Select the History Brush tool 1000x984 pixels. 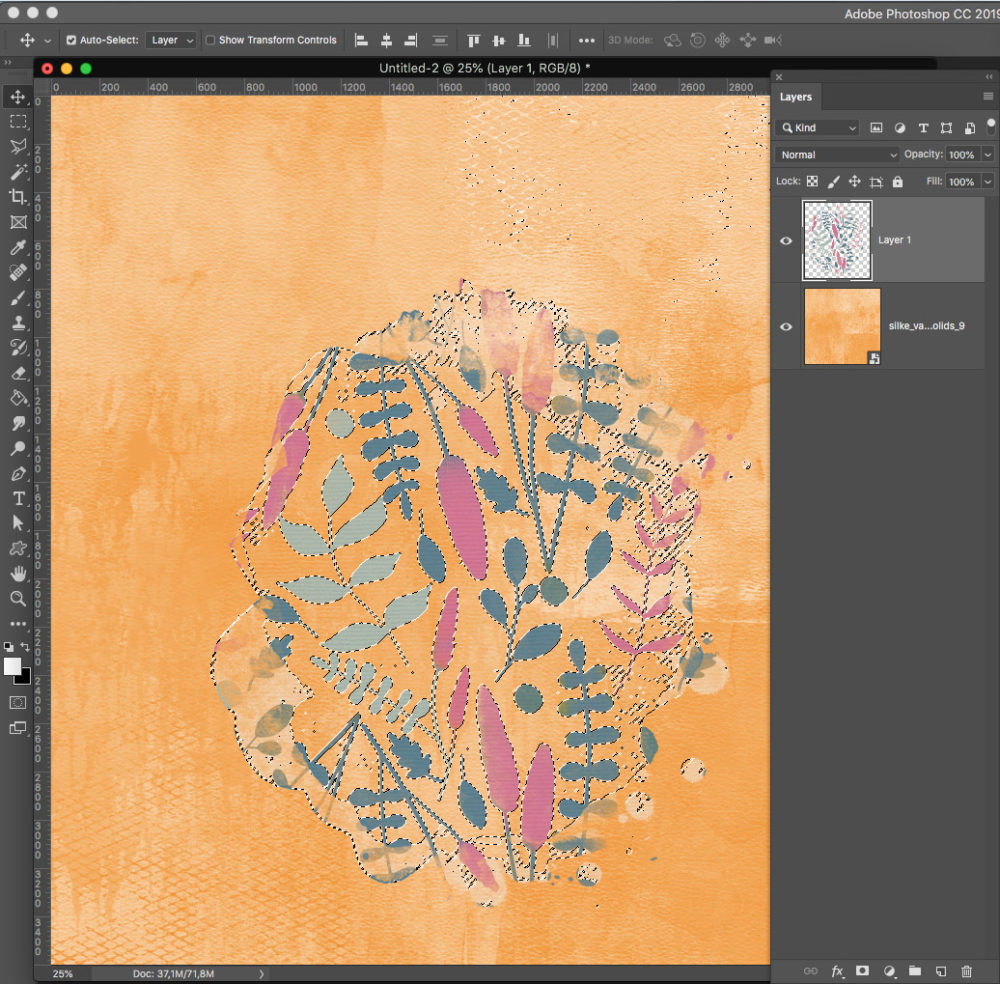[18, 348]
